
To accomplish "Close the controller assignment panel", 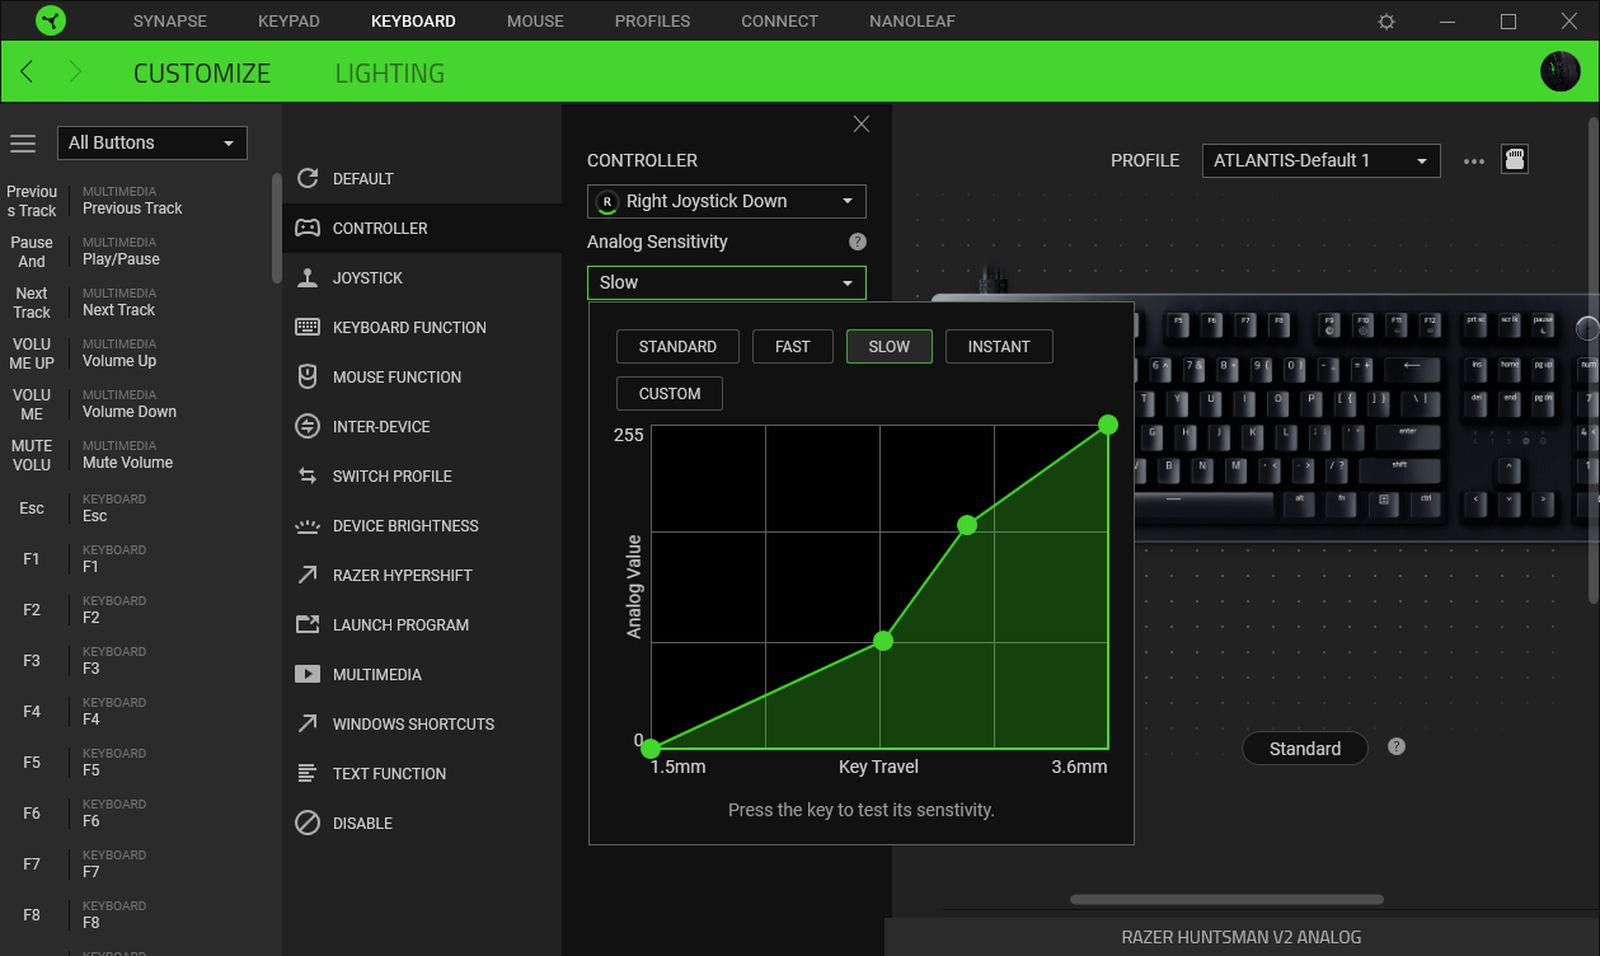I will click(861, 124).
